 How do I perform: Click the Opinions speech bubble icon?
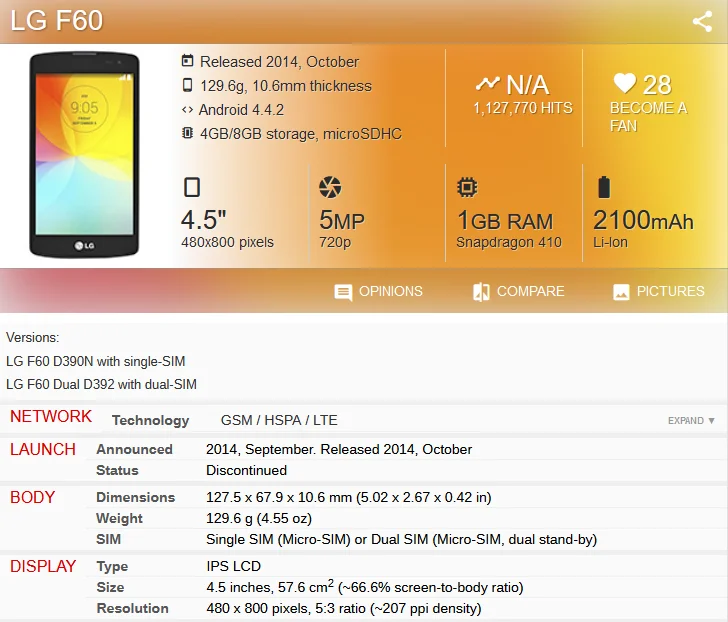[x=343, y=292]
